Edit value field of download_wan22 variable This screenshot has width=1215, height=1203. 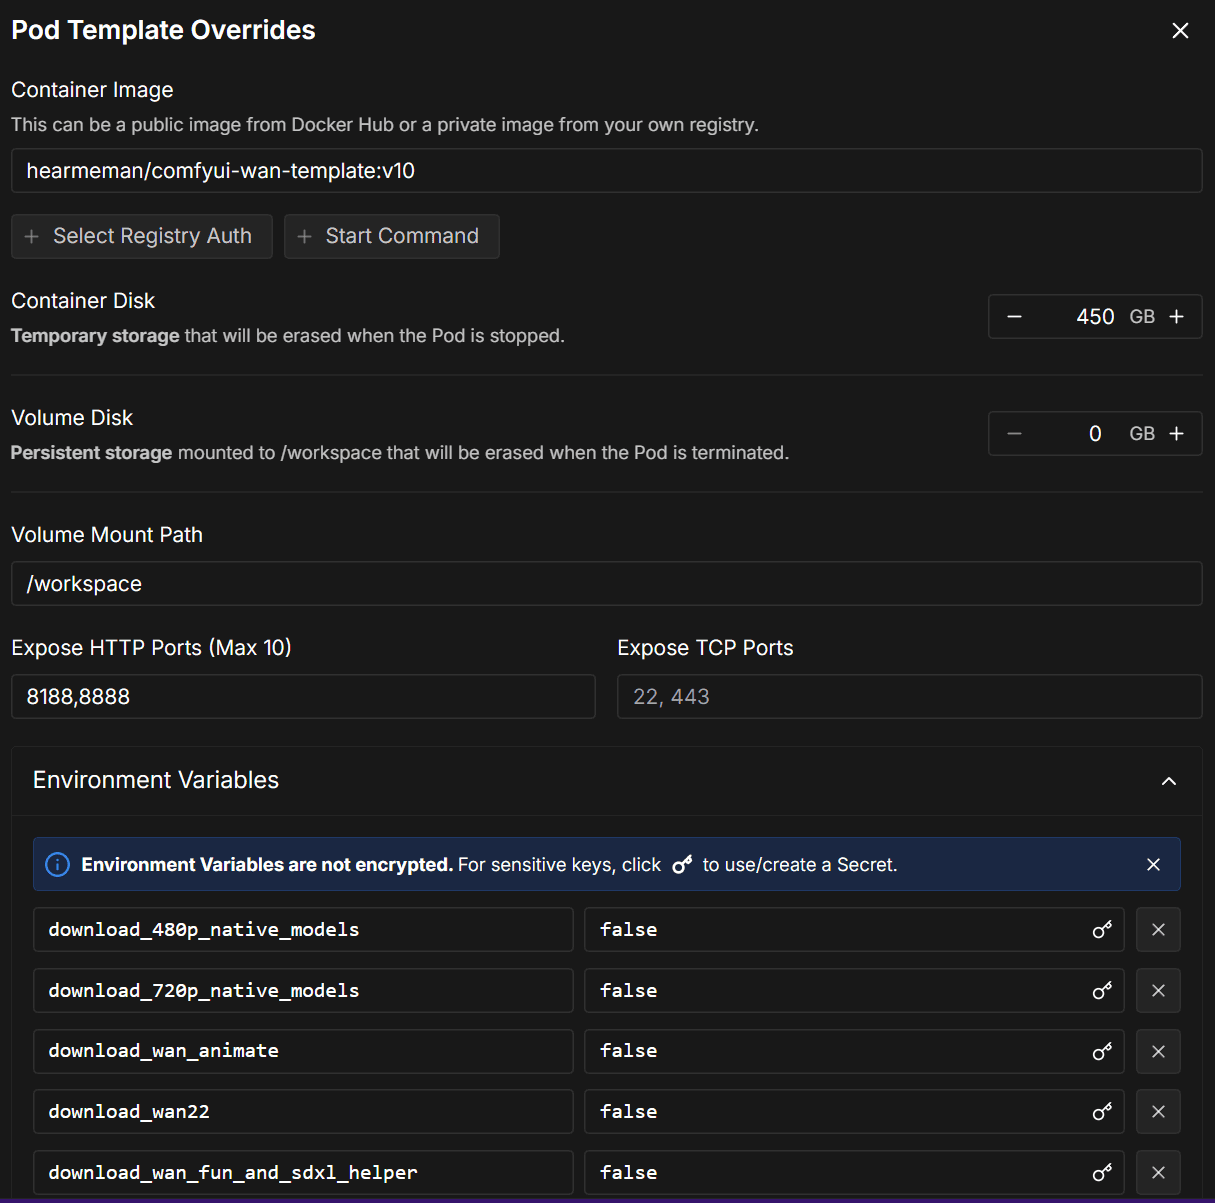click(x=835, y=1112)
